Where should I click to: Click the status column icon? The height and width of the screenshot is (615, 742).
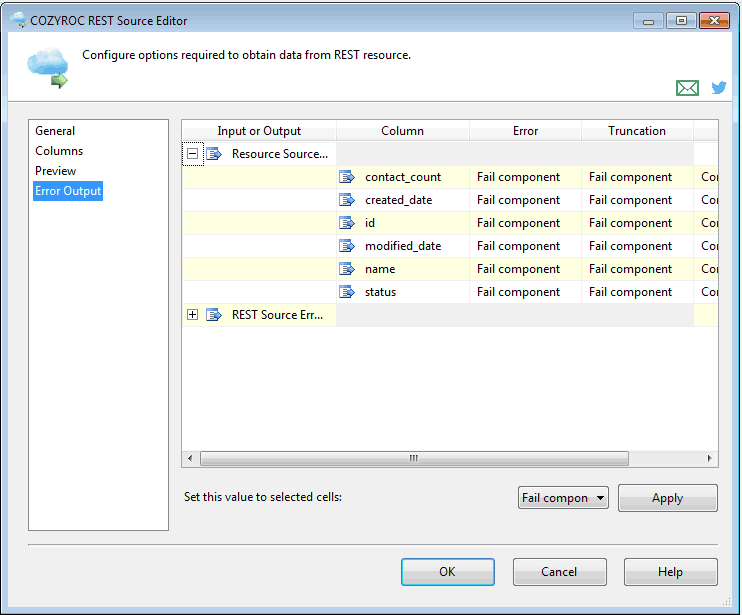click(x=347, y=292)
